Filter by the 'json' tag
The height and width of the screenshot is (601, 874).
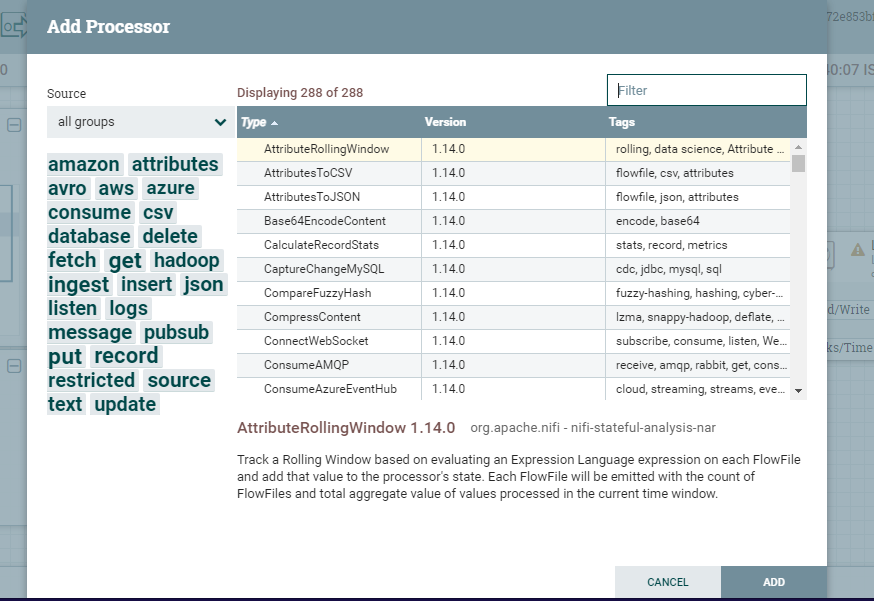click(x=203, y=284)
